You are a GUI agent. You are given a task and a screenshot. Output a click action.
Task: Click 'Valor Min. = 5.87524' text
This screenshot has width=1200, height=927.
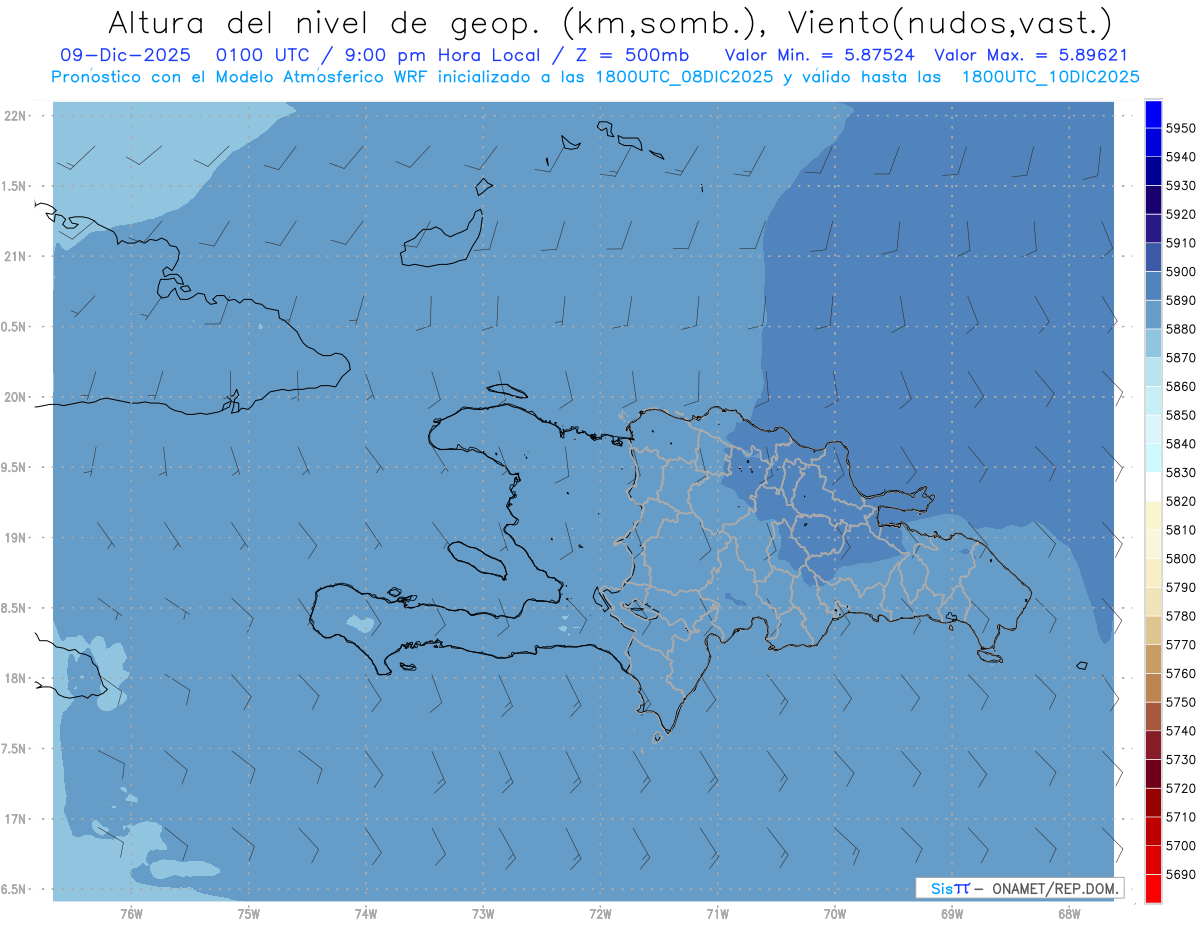(820, 55)
